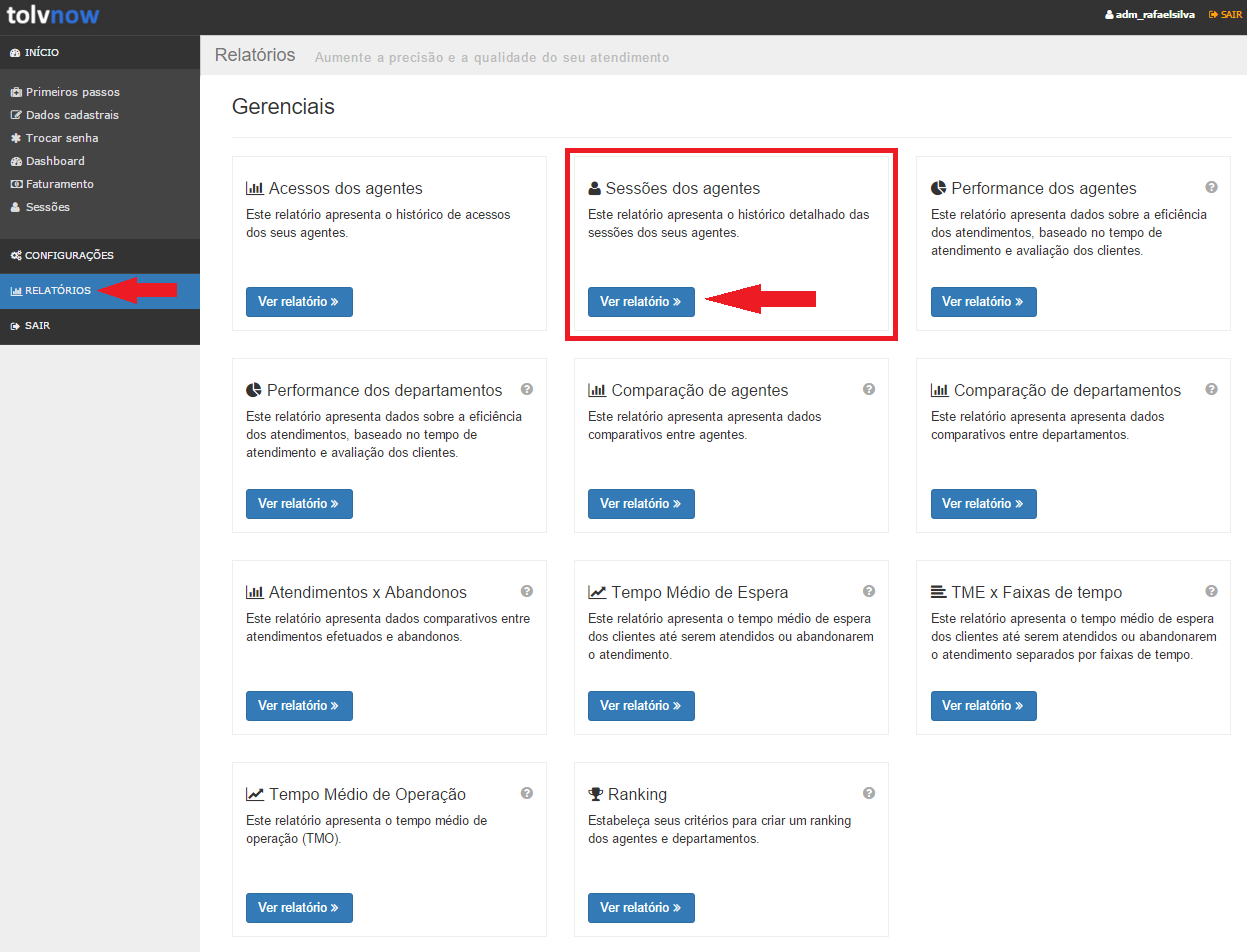Image resolution: width=1247 pixels, height=952 pixels.
Task: Click the Ranking card title
Action: 637,794
